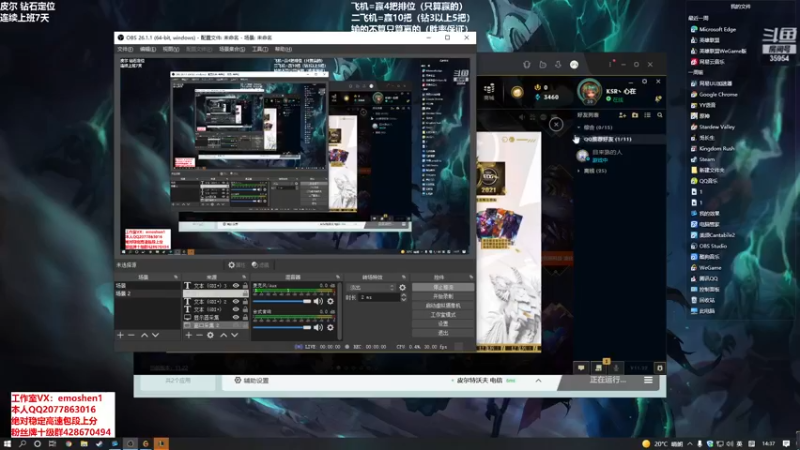Open Windows Start button
This screenshot has height=450, width=800.
tap(7, 444)
